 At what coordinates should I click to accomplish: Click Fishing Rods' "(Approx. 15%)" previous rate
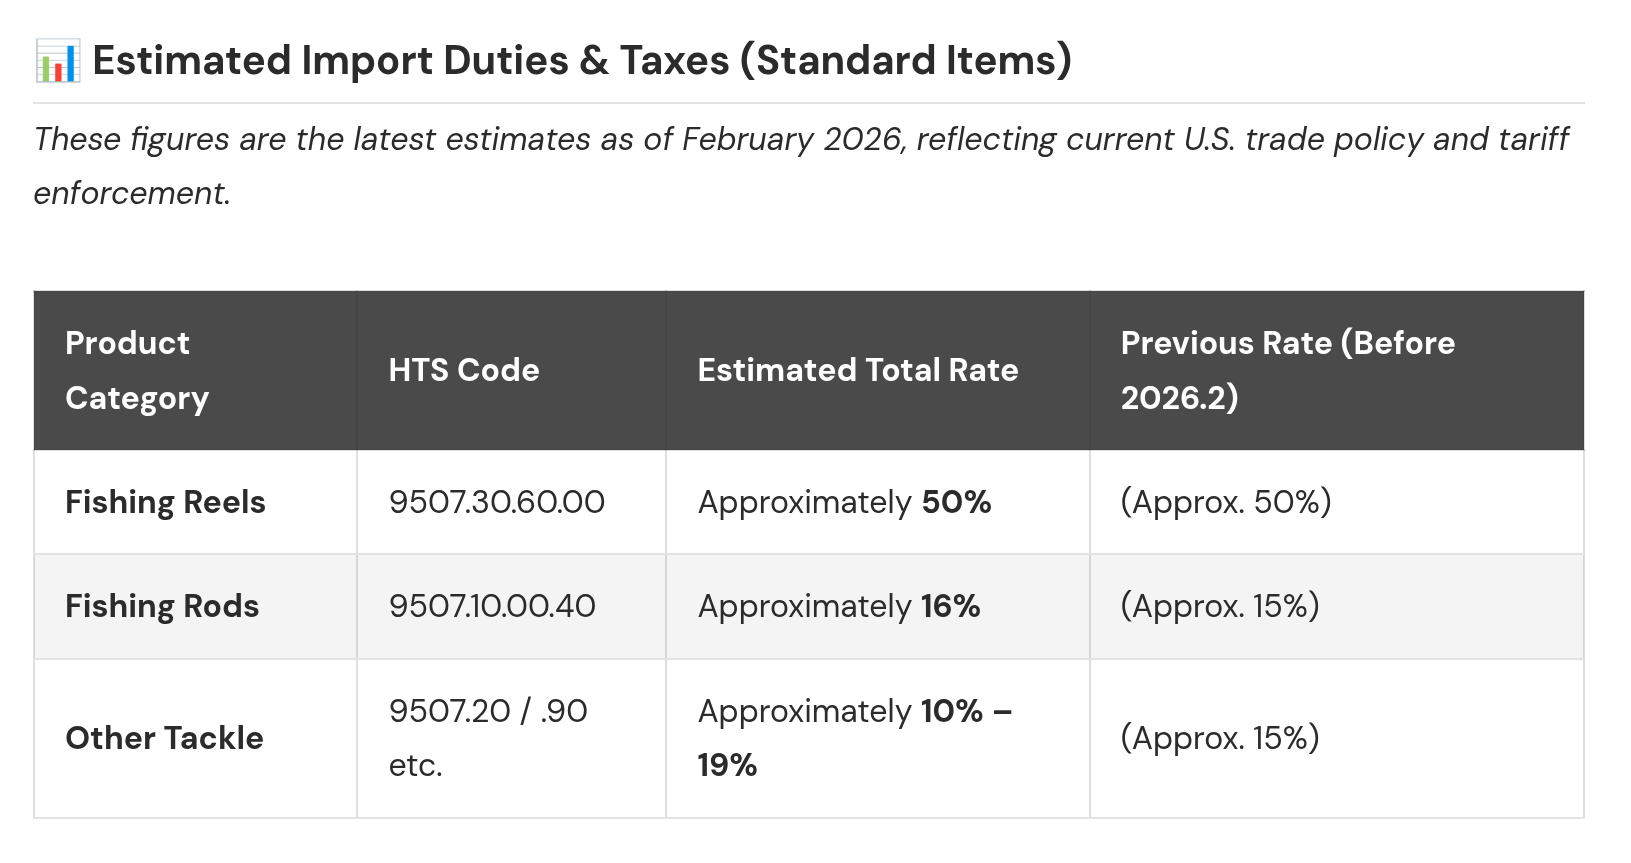point(1219,606)
